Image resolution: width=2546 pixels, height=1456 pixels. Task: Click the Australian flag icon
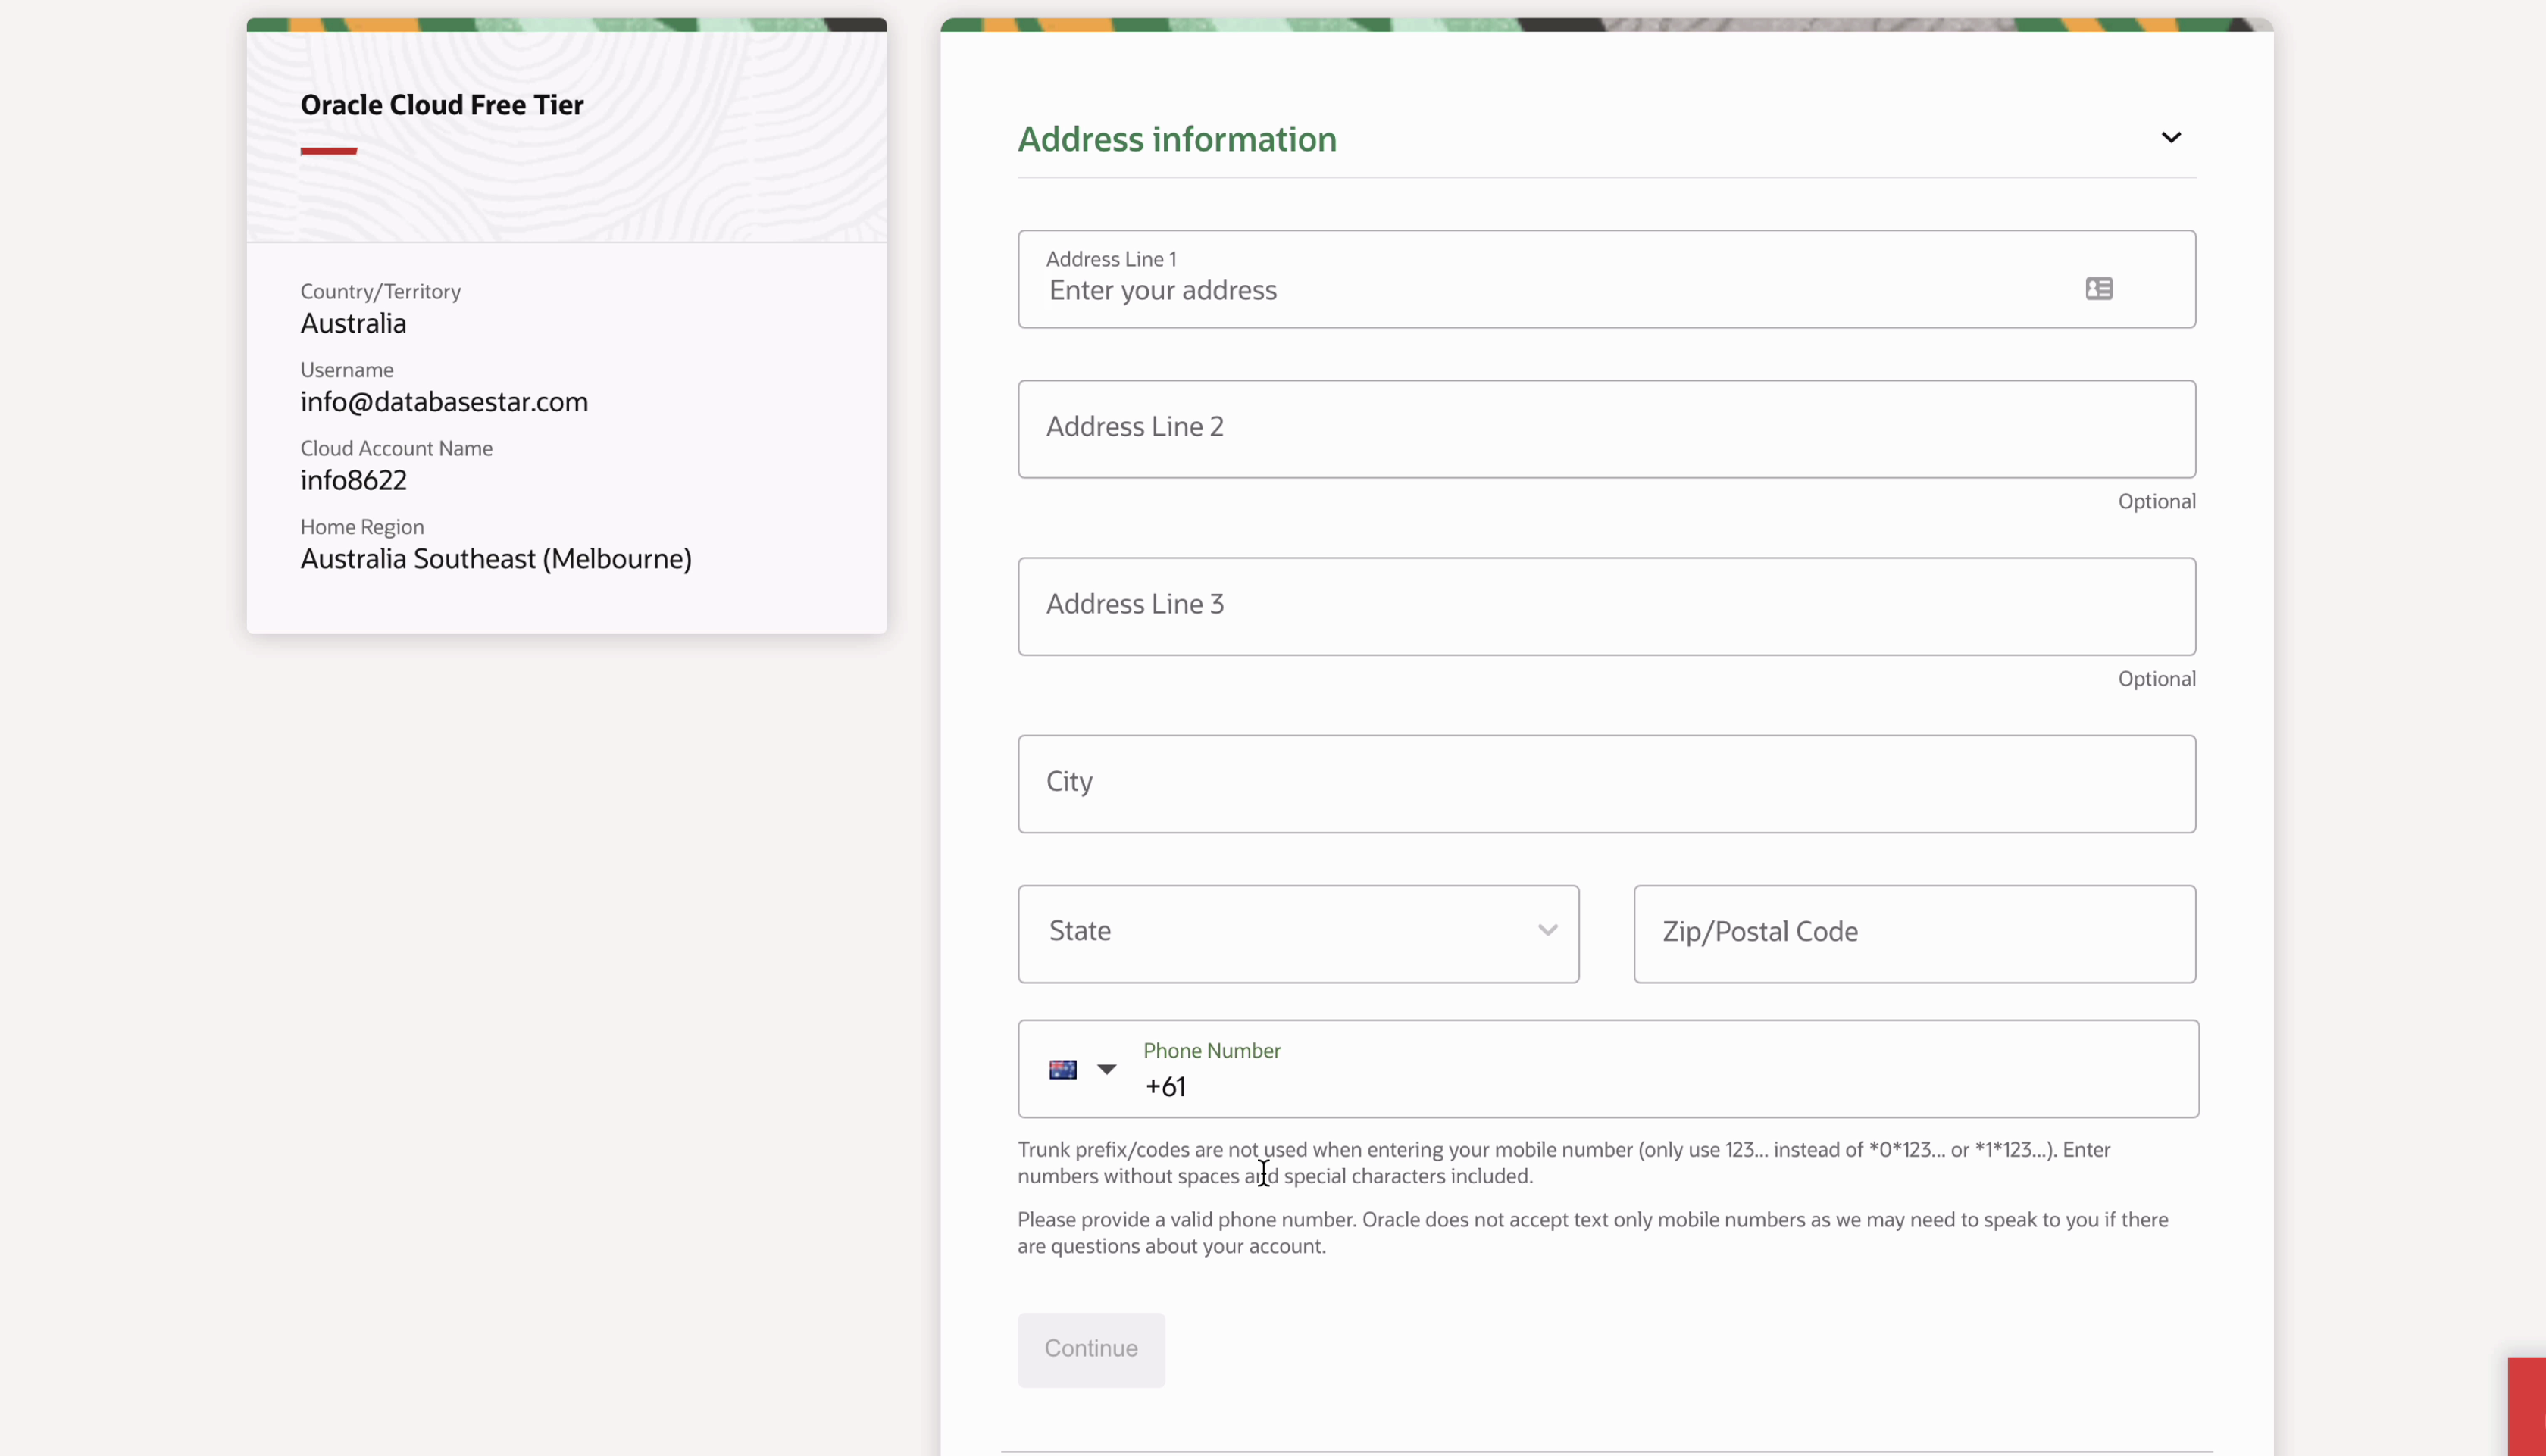point(1062,1069)
